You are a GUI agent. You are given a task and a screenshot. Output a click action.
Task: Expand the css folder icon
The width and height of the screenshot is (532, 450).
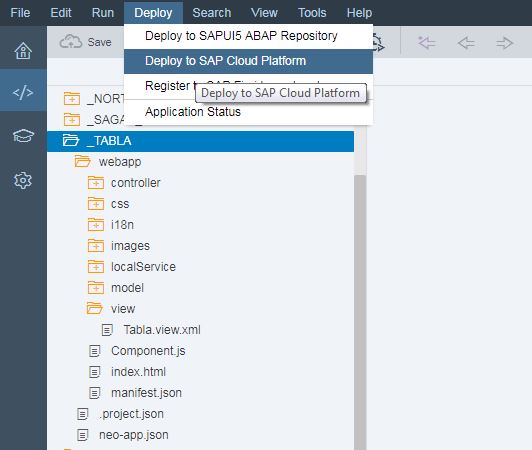tap(96, 204)
